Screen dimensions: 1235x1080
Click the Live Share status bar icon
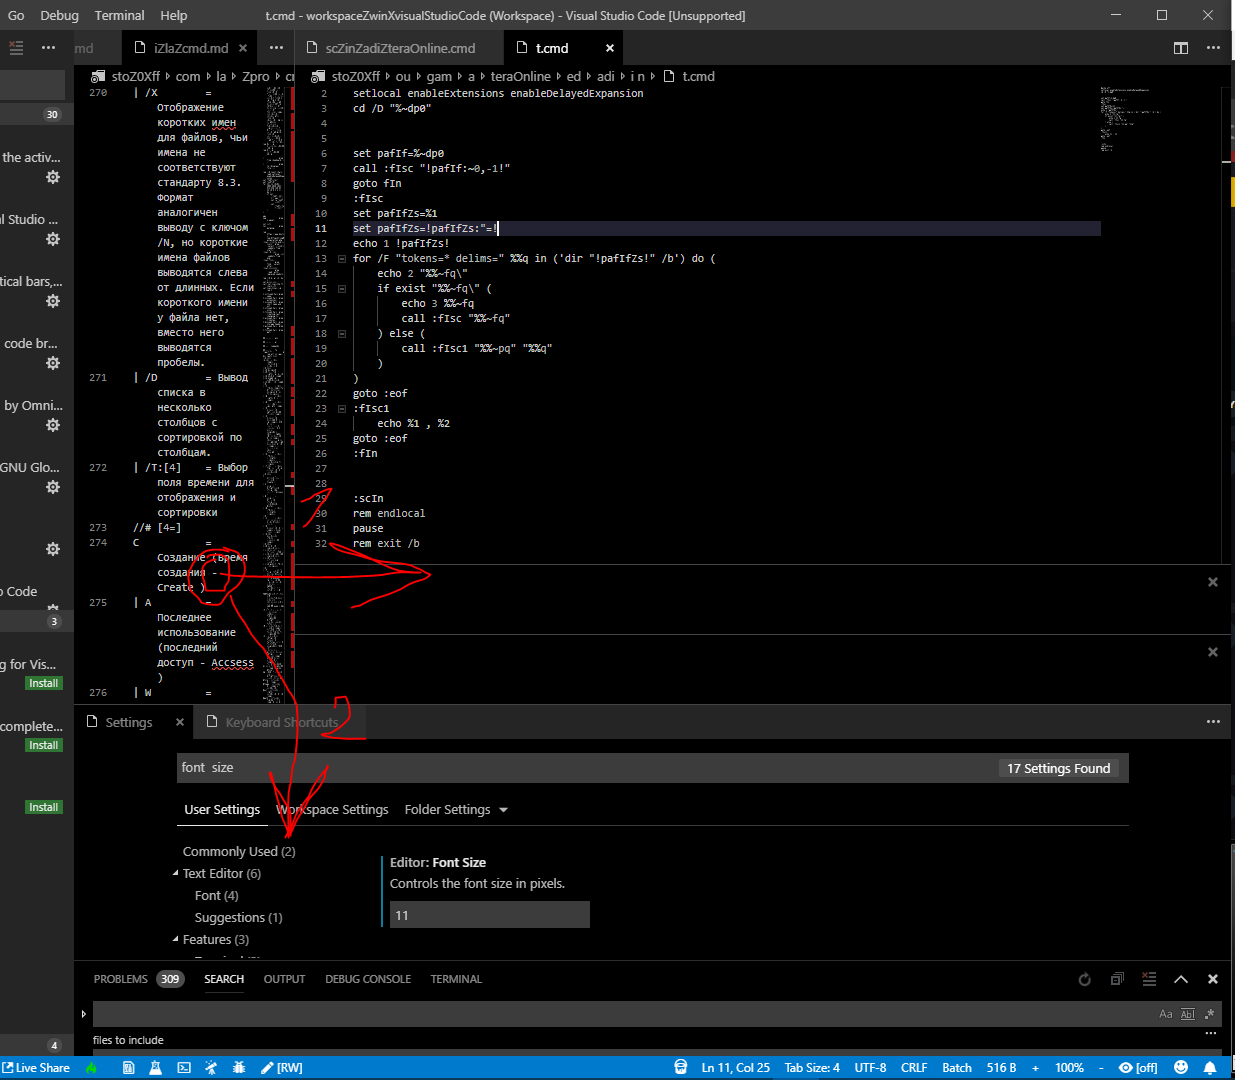coord(36,1067)
